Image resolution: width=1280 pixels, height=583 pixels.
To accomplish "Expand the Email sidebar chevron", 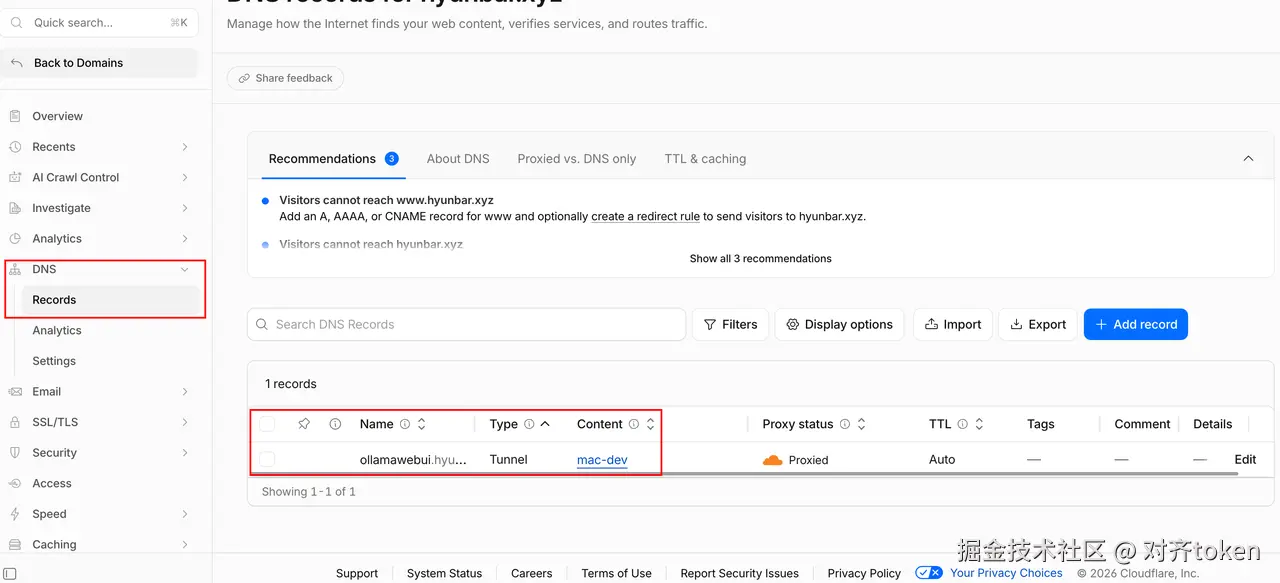I will 185,392.
